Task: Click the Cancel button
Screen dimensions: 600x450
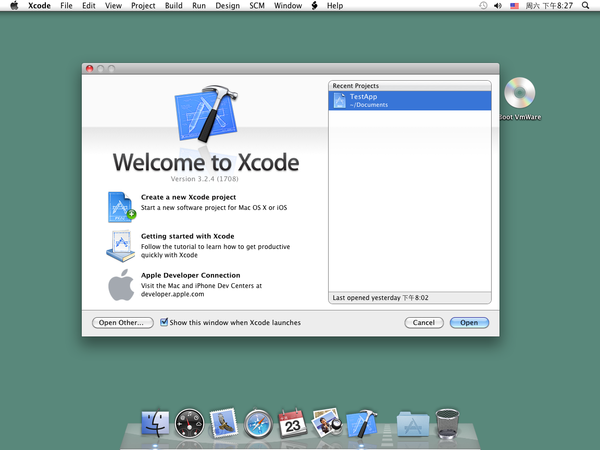Action: pos(424,323)
